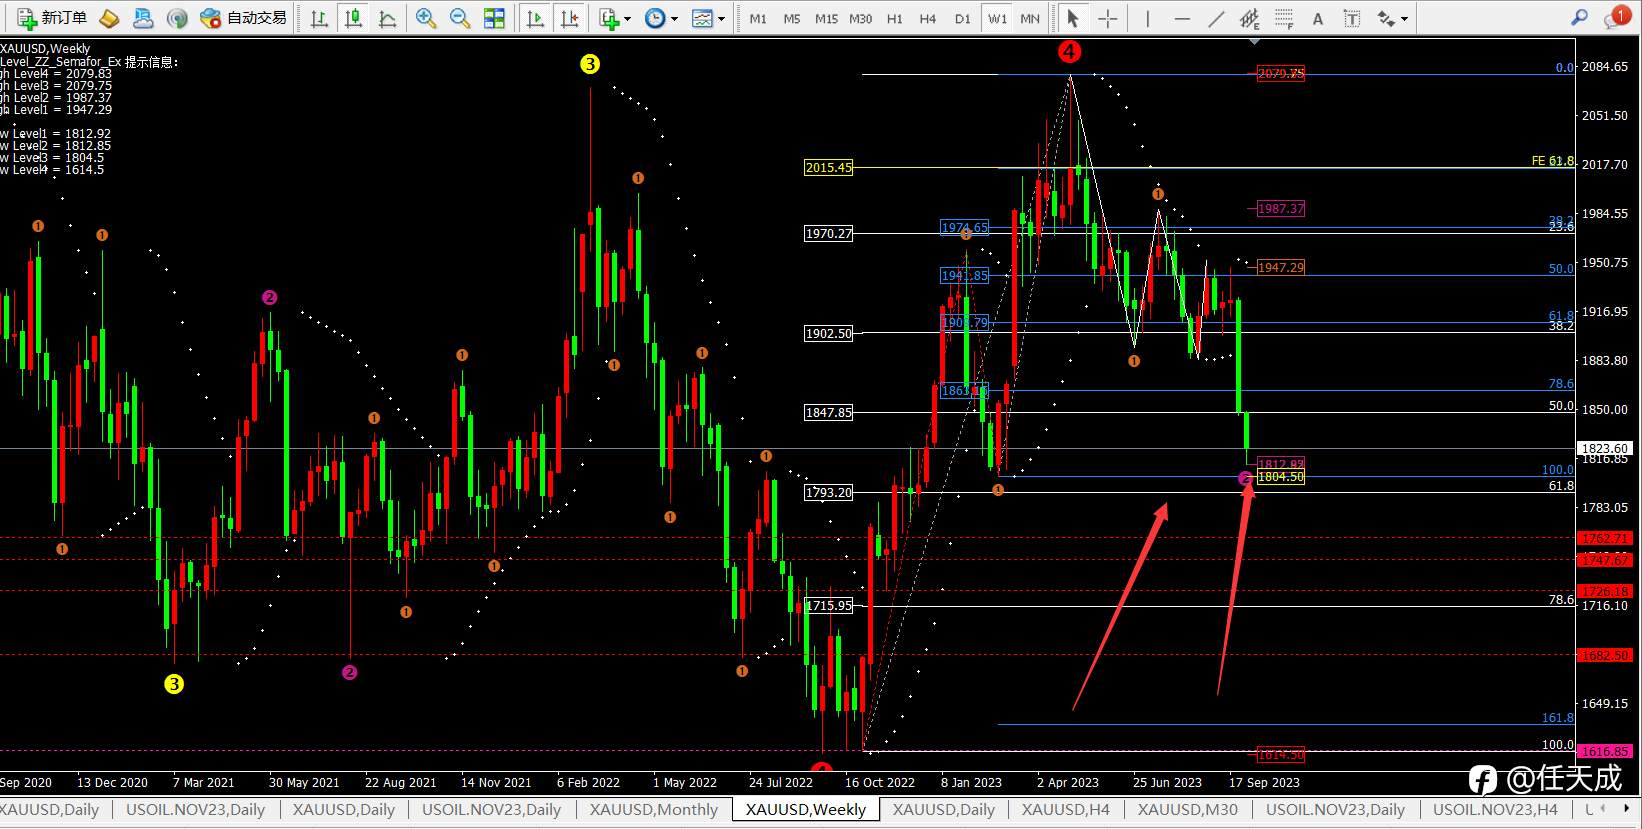Click the 1902.50 price label

click(829, 334)
